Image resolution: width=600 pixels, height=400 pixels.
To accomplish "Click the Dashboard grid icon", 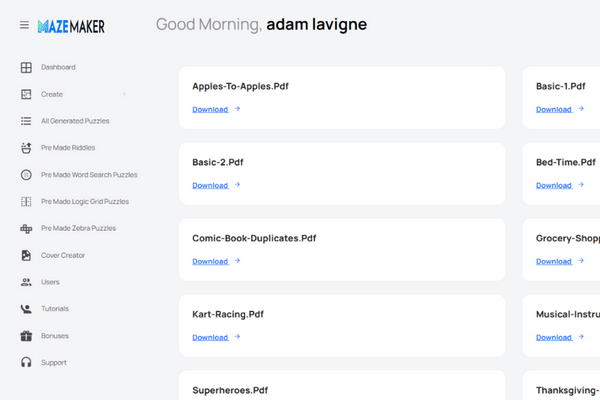I will click(26, 67).
